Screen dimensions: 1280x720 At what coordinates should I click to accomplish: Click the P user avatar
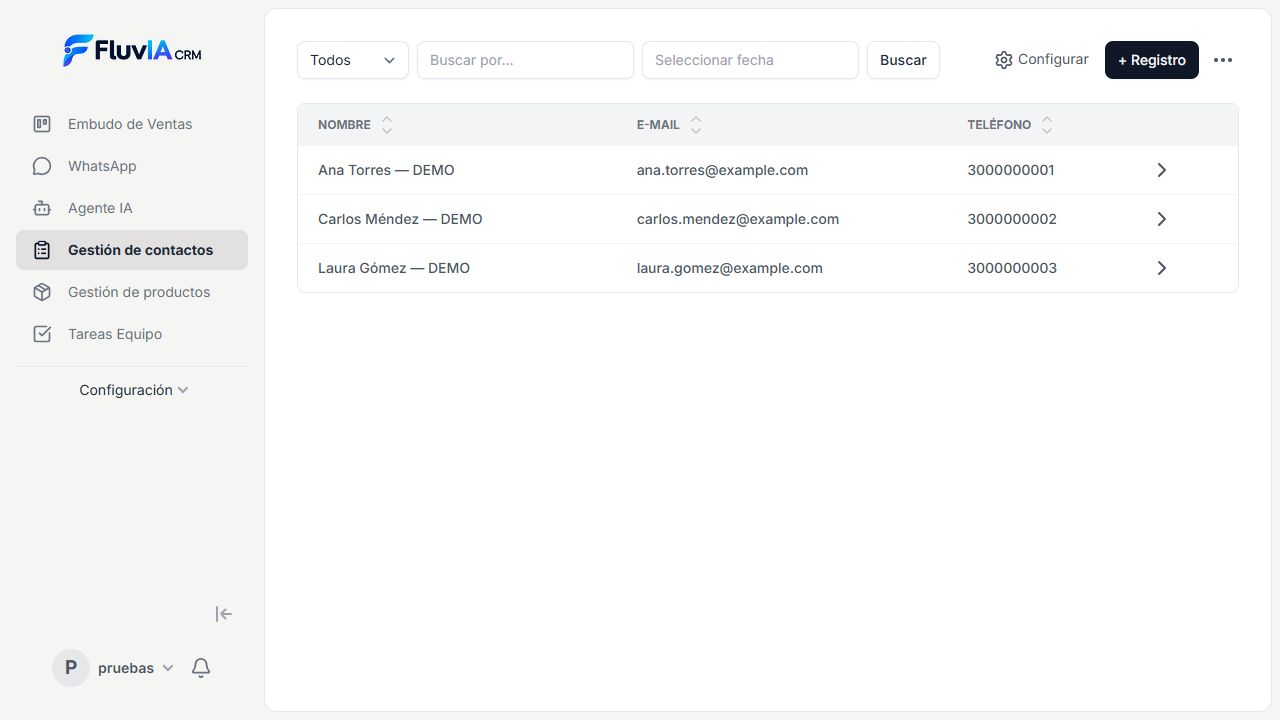[71, 668]
